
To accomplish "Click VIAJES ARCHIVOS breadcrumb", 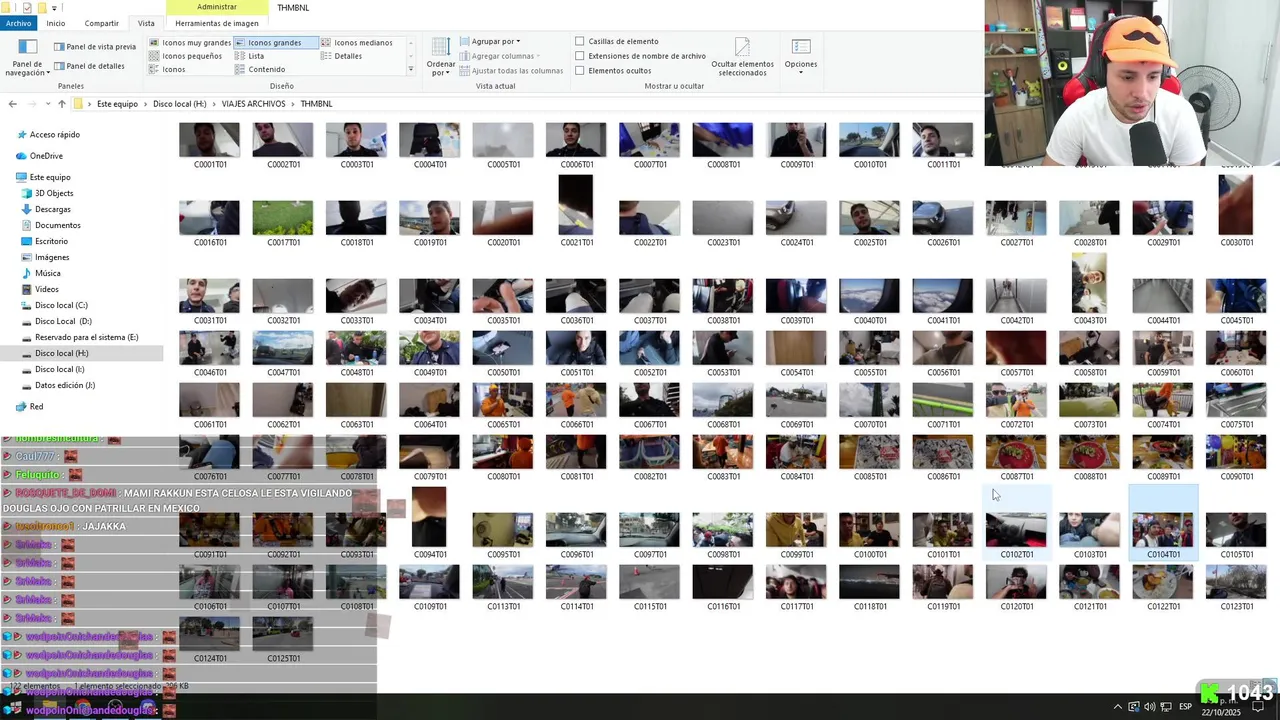I will pyautogui.click(x=253, y=104).
